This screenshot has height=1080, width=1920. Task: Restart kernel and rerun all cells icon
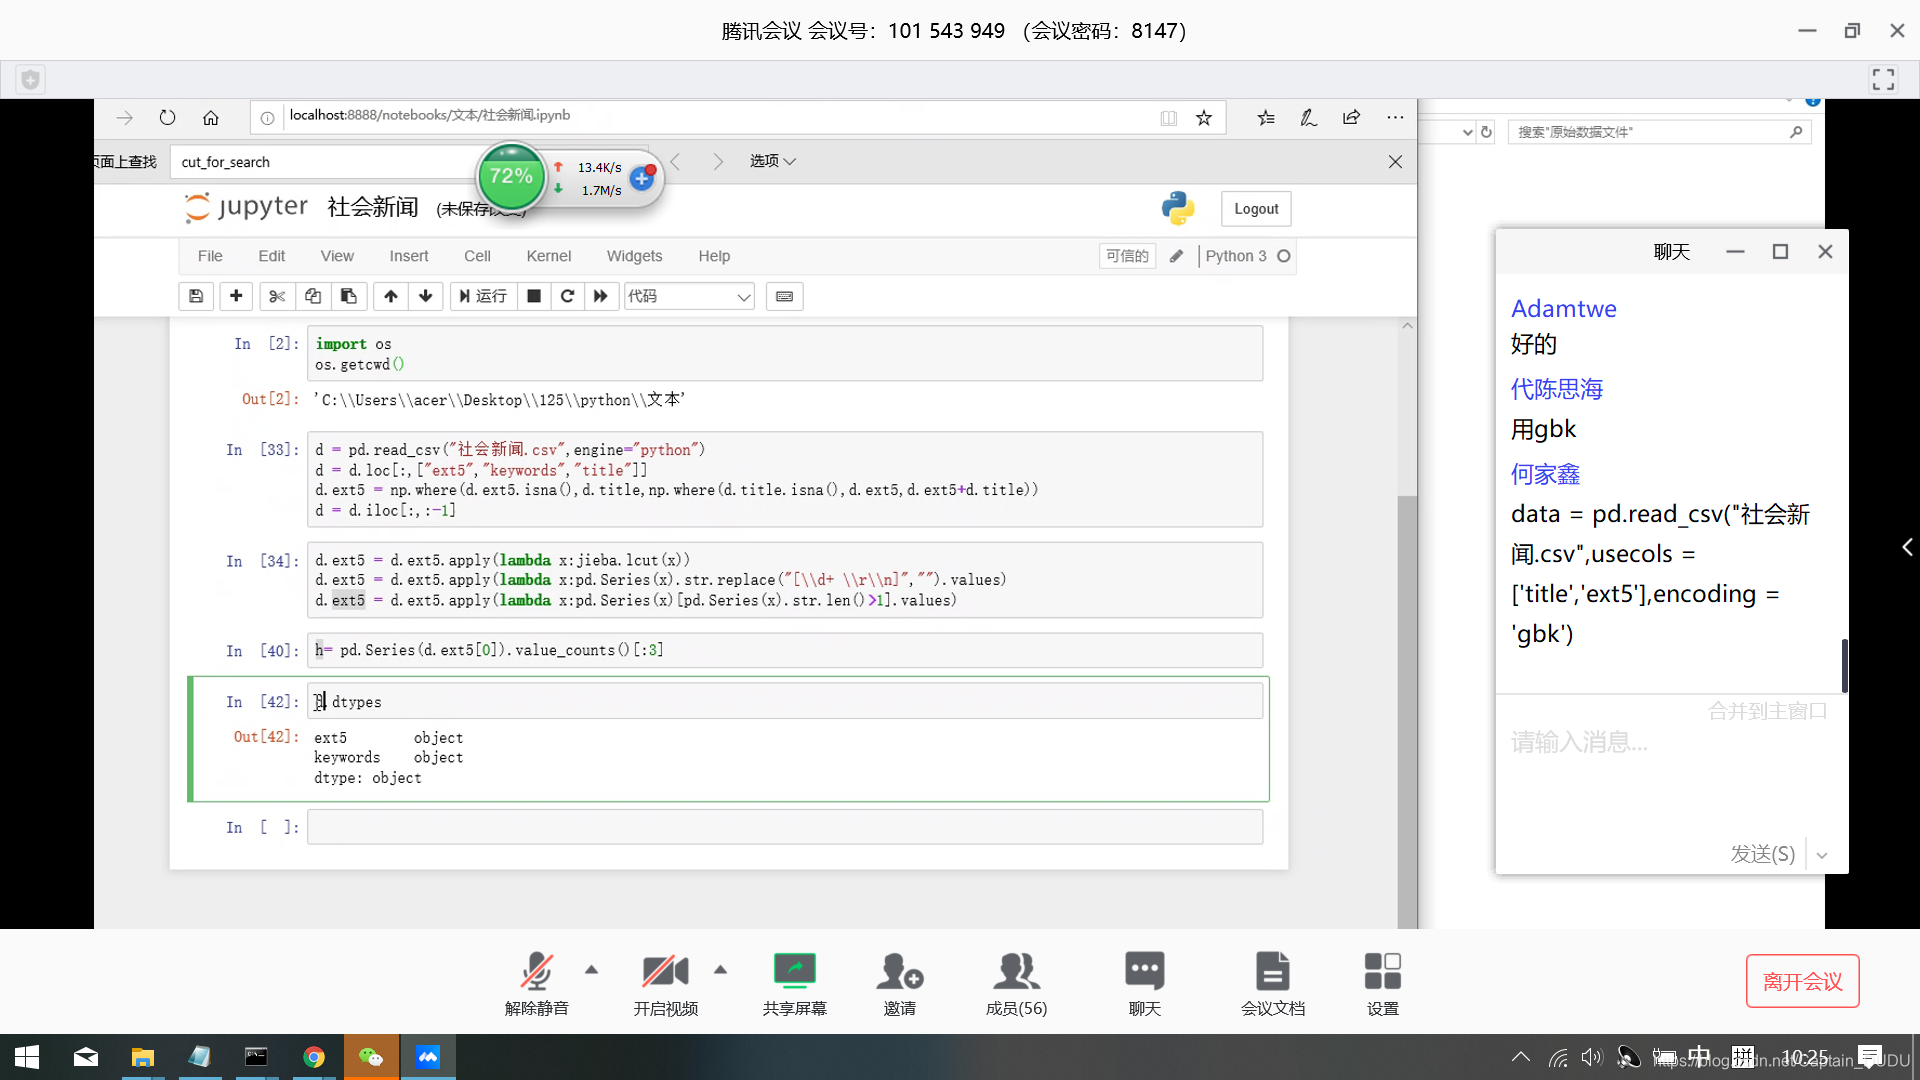[x=600, y=296]
